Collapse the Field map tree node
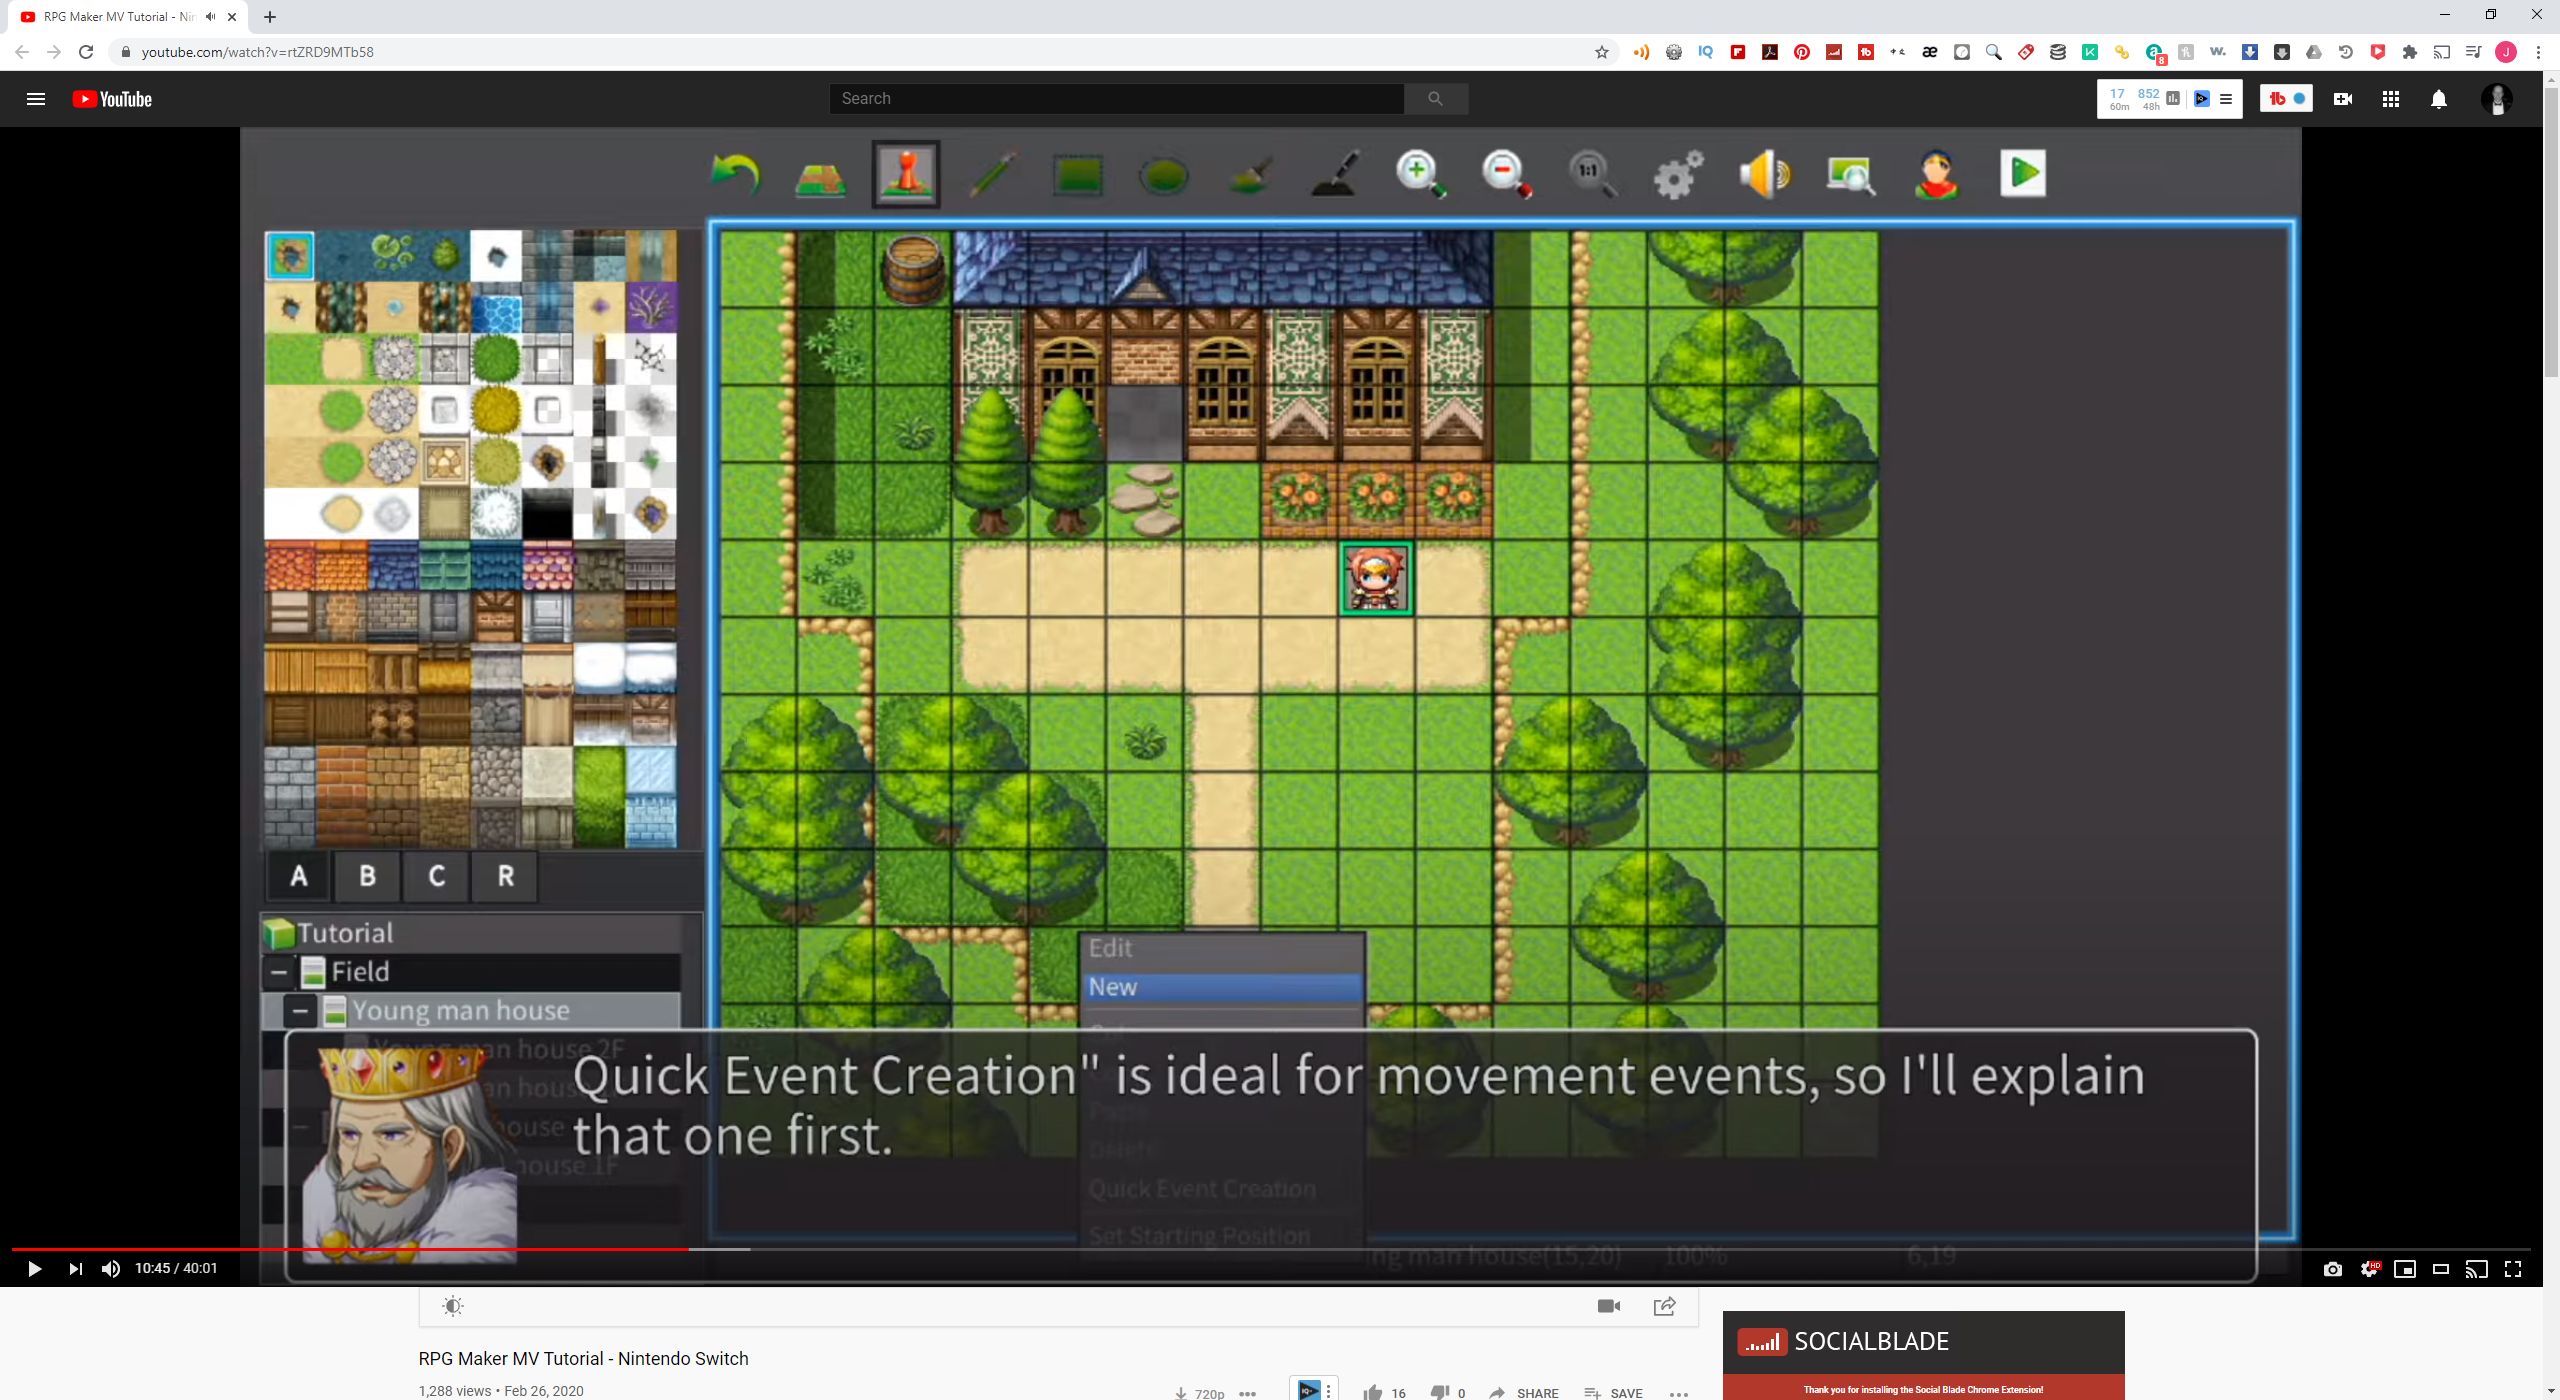 click(279, 972)
